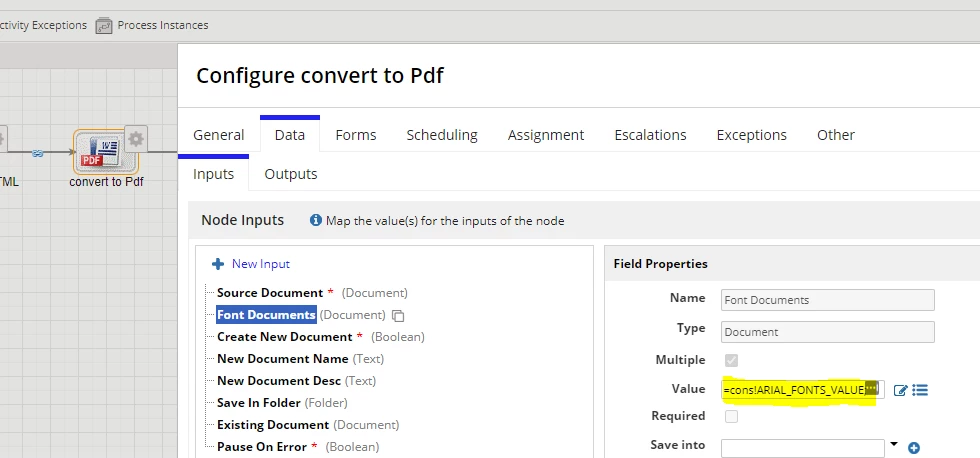Click the Type field showing Document
The height and width of the screenshot is (458, 980).
tap(828, 332)
